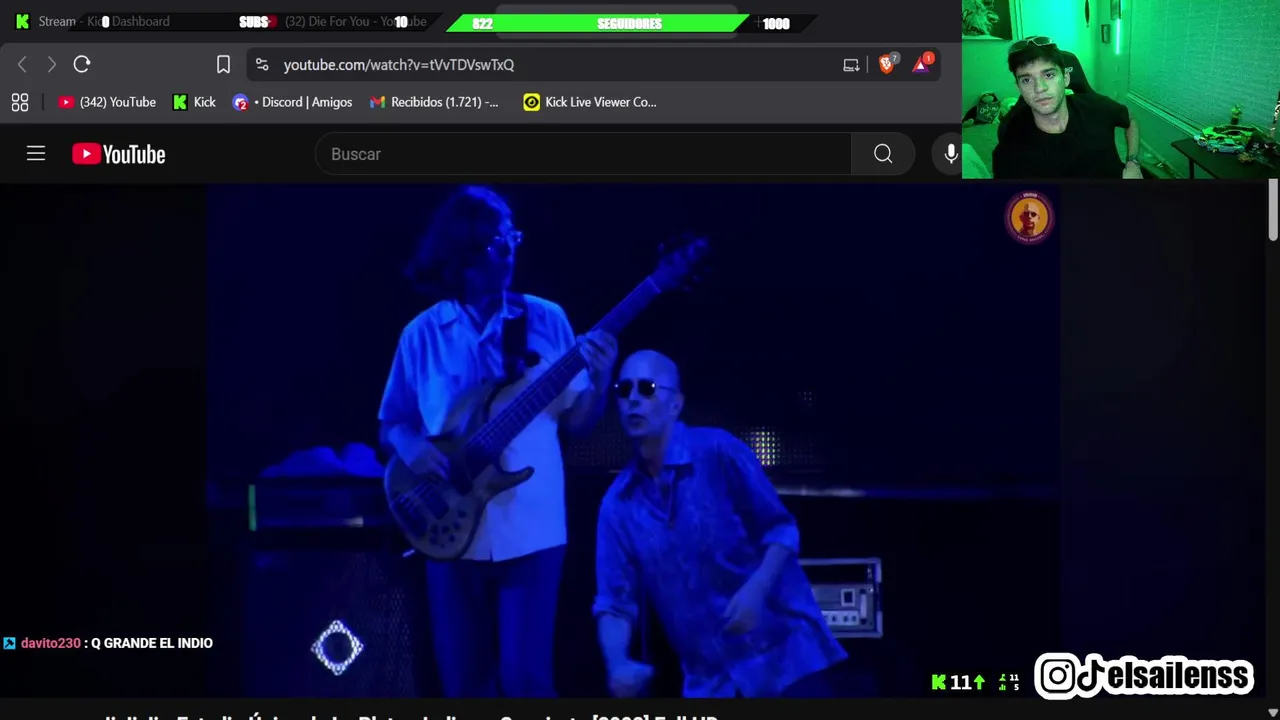The height and width of the screenshot is (720, 1280).
Task: Click the davito230 chat username
Action: tap(50, 643)
